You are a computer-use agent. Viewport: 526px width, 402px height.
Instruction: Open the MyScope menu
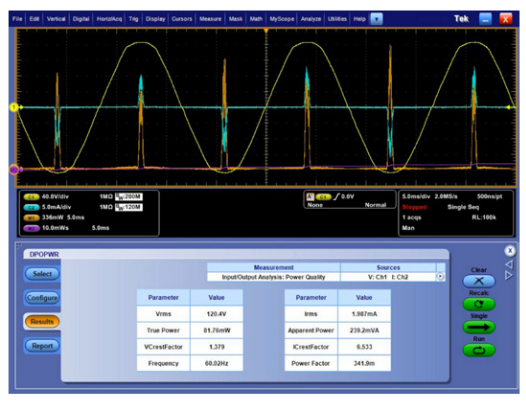click(x=282, y=19)
